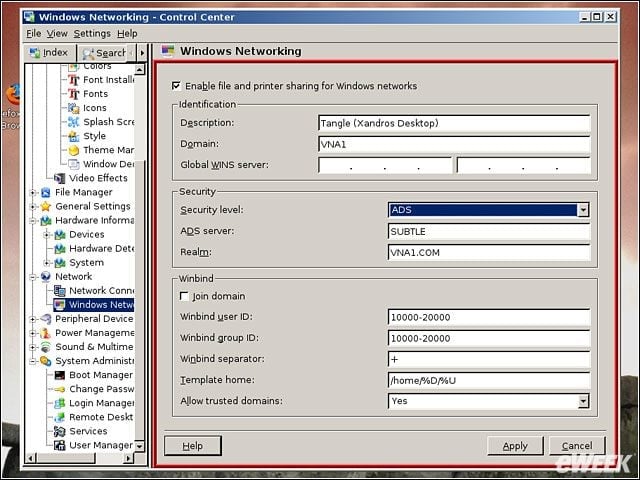Viewport: 640px width, 480px height.
Task: Click the tab scroll right arrow
Action: (142, 53)
